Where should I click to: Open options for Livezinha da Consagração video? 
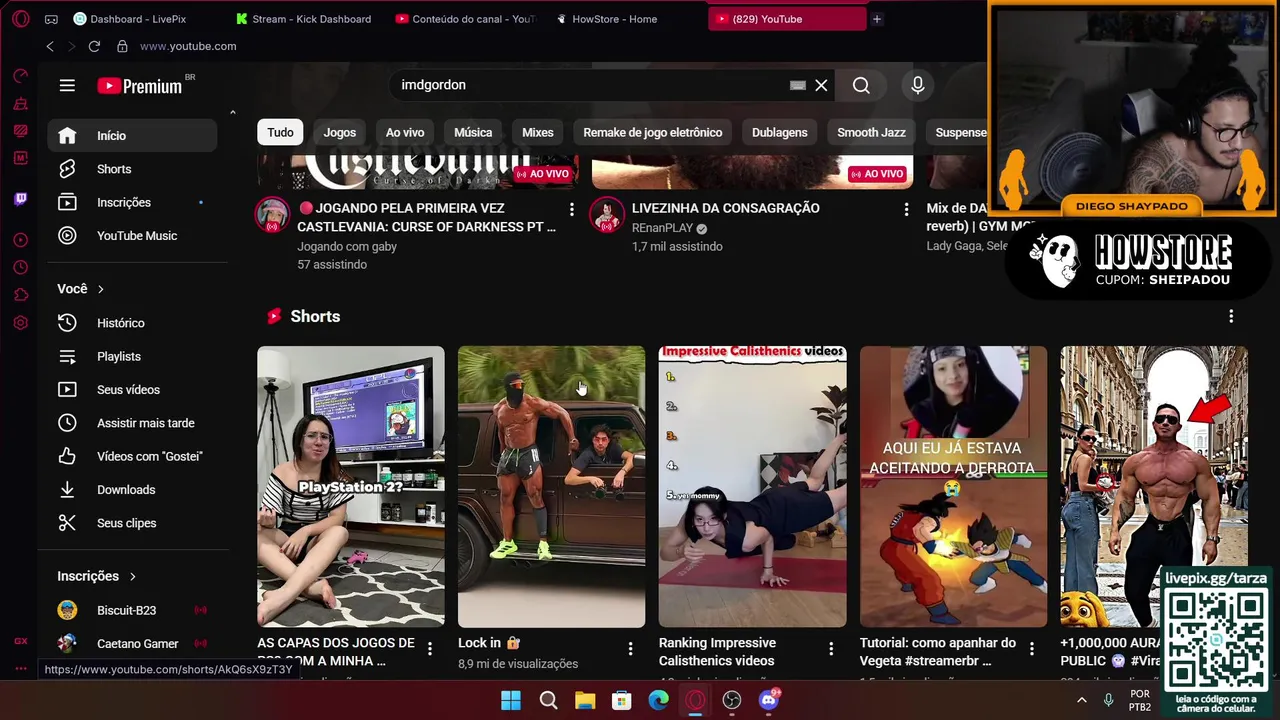click(x=906, y=209)
